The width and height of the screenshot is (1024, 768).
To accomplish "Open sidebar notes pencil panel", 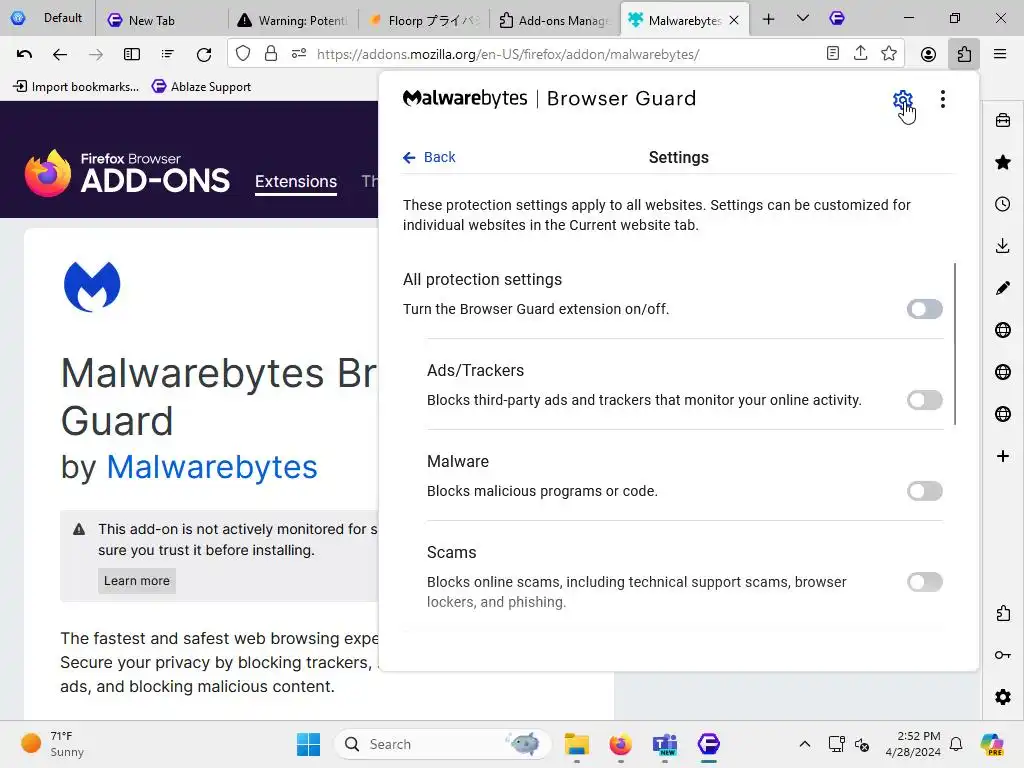I will (x=1002, y=288).
